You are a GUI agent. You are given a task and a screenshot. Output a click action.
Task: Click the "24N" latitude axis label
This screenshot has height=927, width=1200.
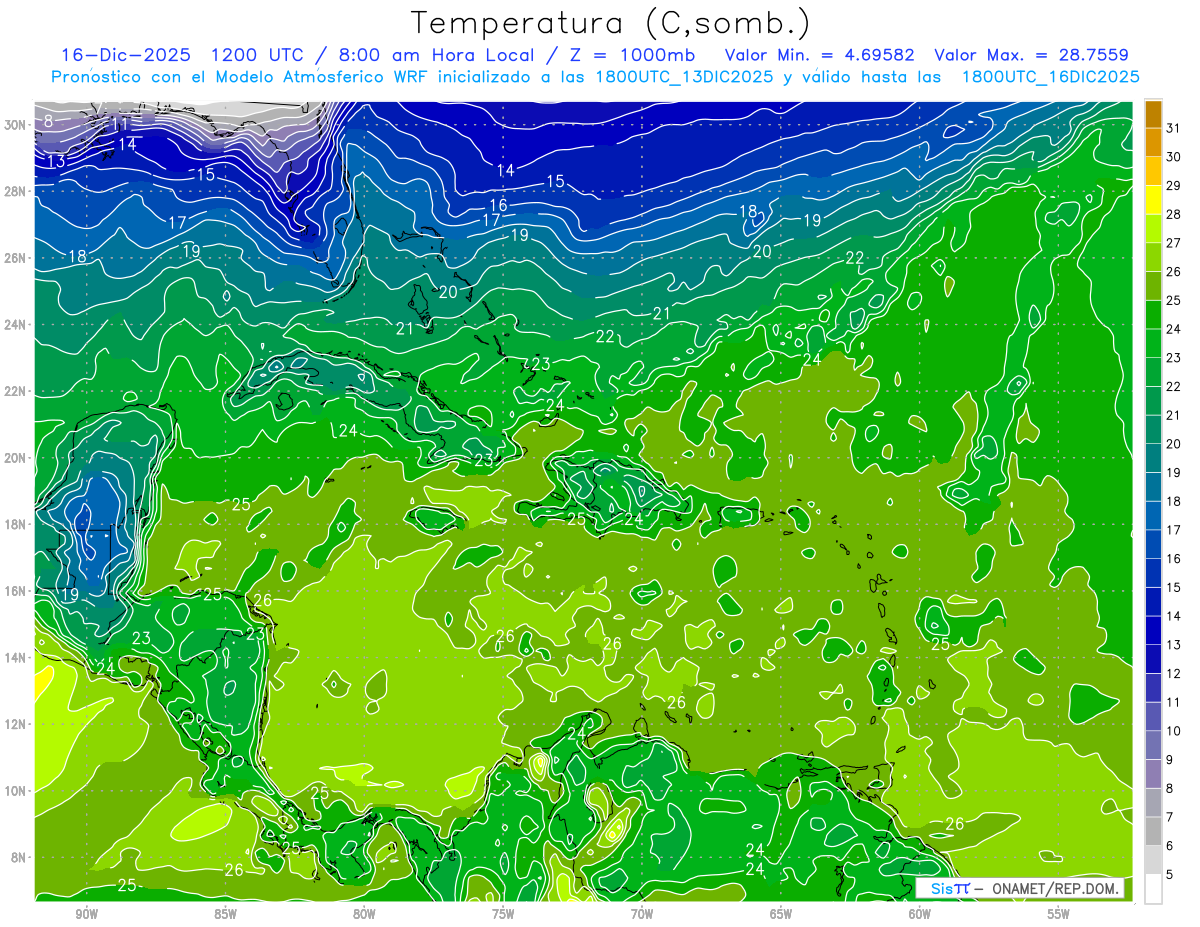click(x=15, y=325)
